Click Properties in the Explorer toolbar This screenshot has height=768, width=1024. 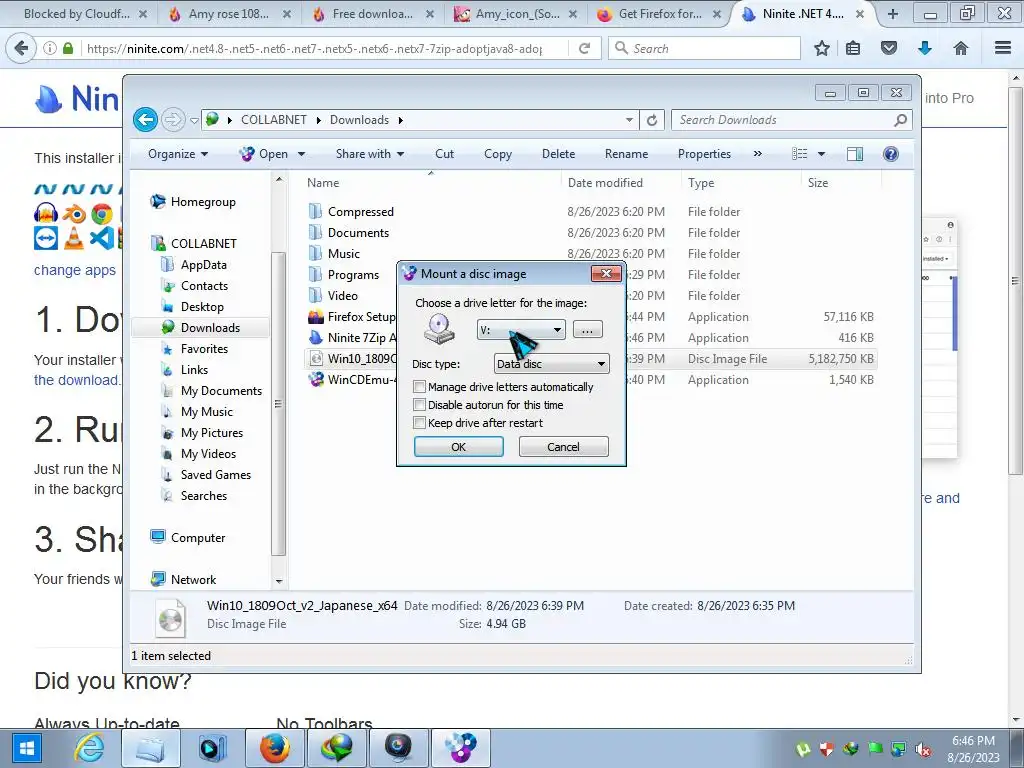coord(704,154)
